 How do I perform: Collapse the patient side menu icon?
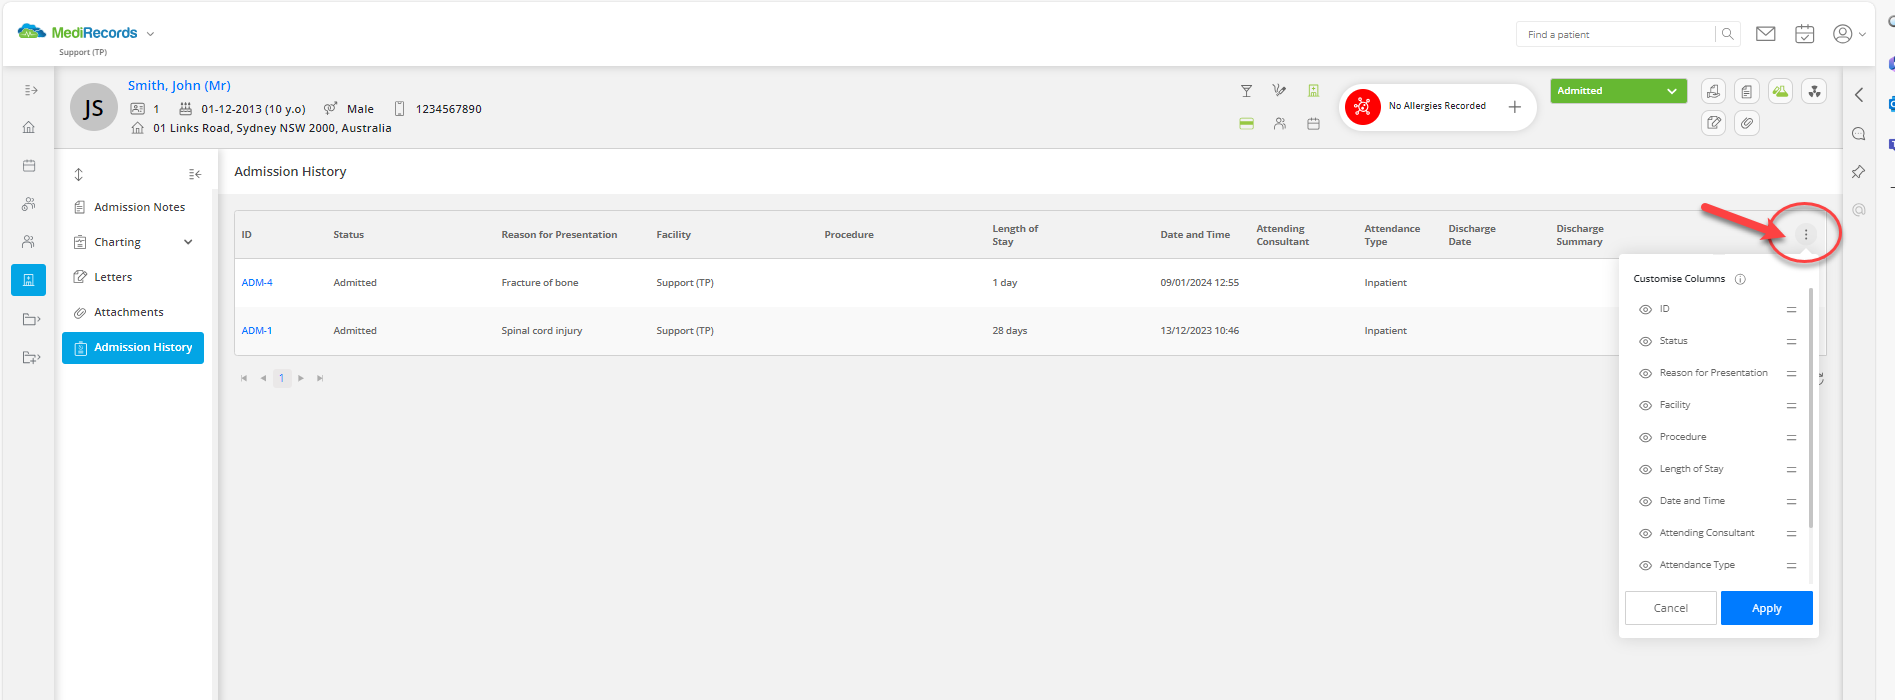(195, 174)
